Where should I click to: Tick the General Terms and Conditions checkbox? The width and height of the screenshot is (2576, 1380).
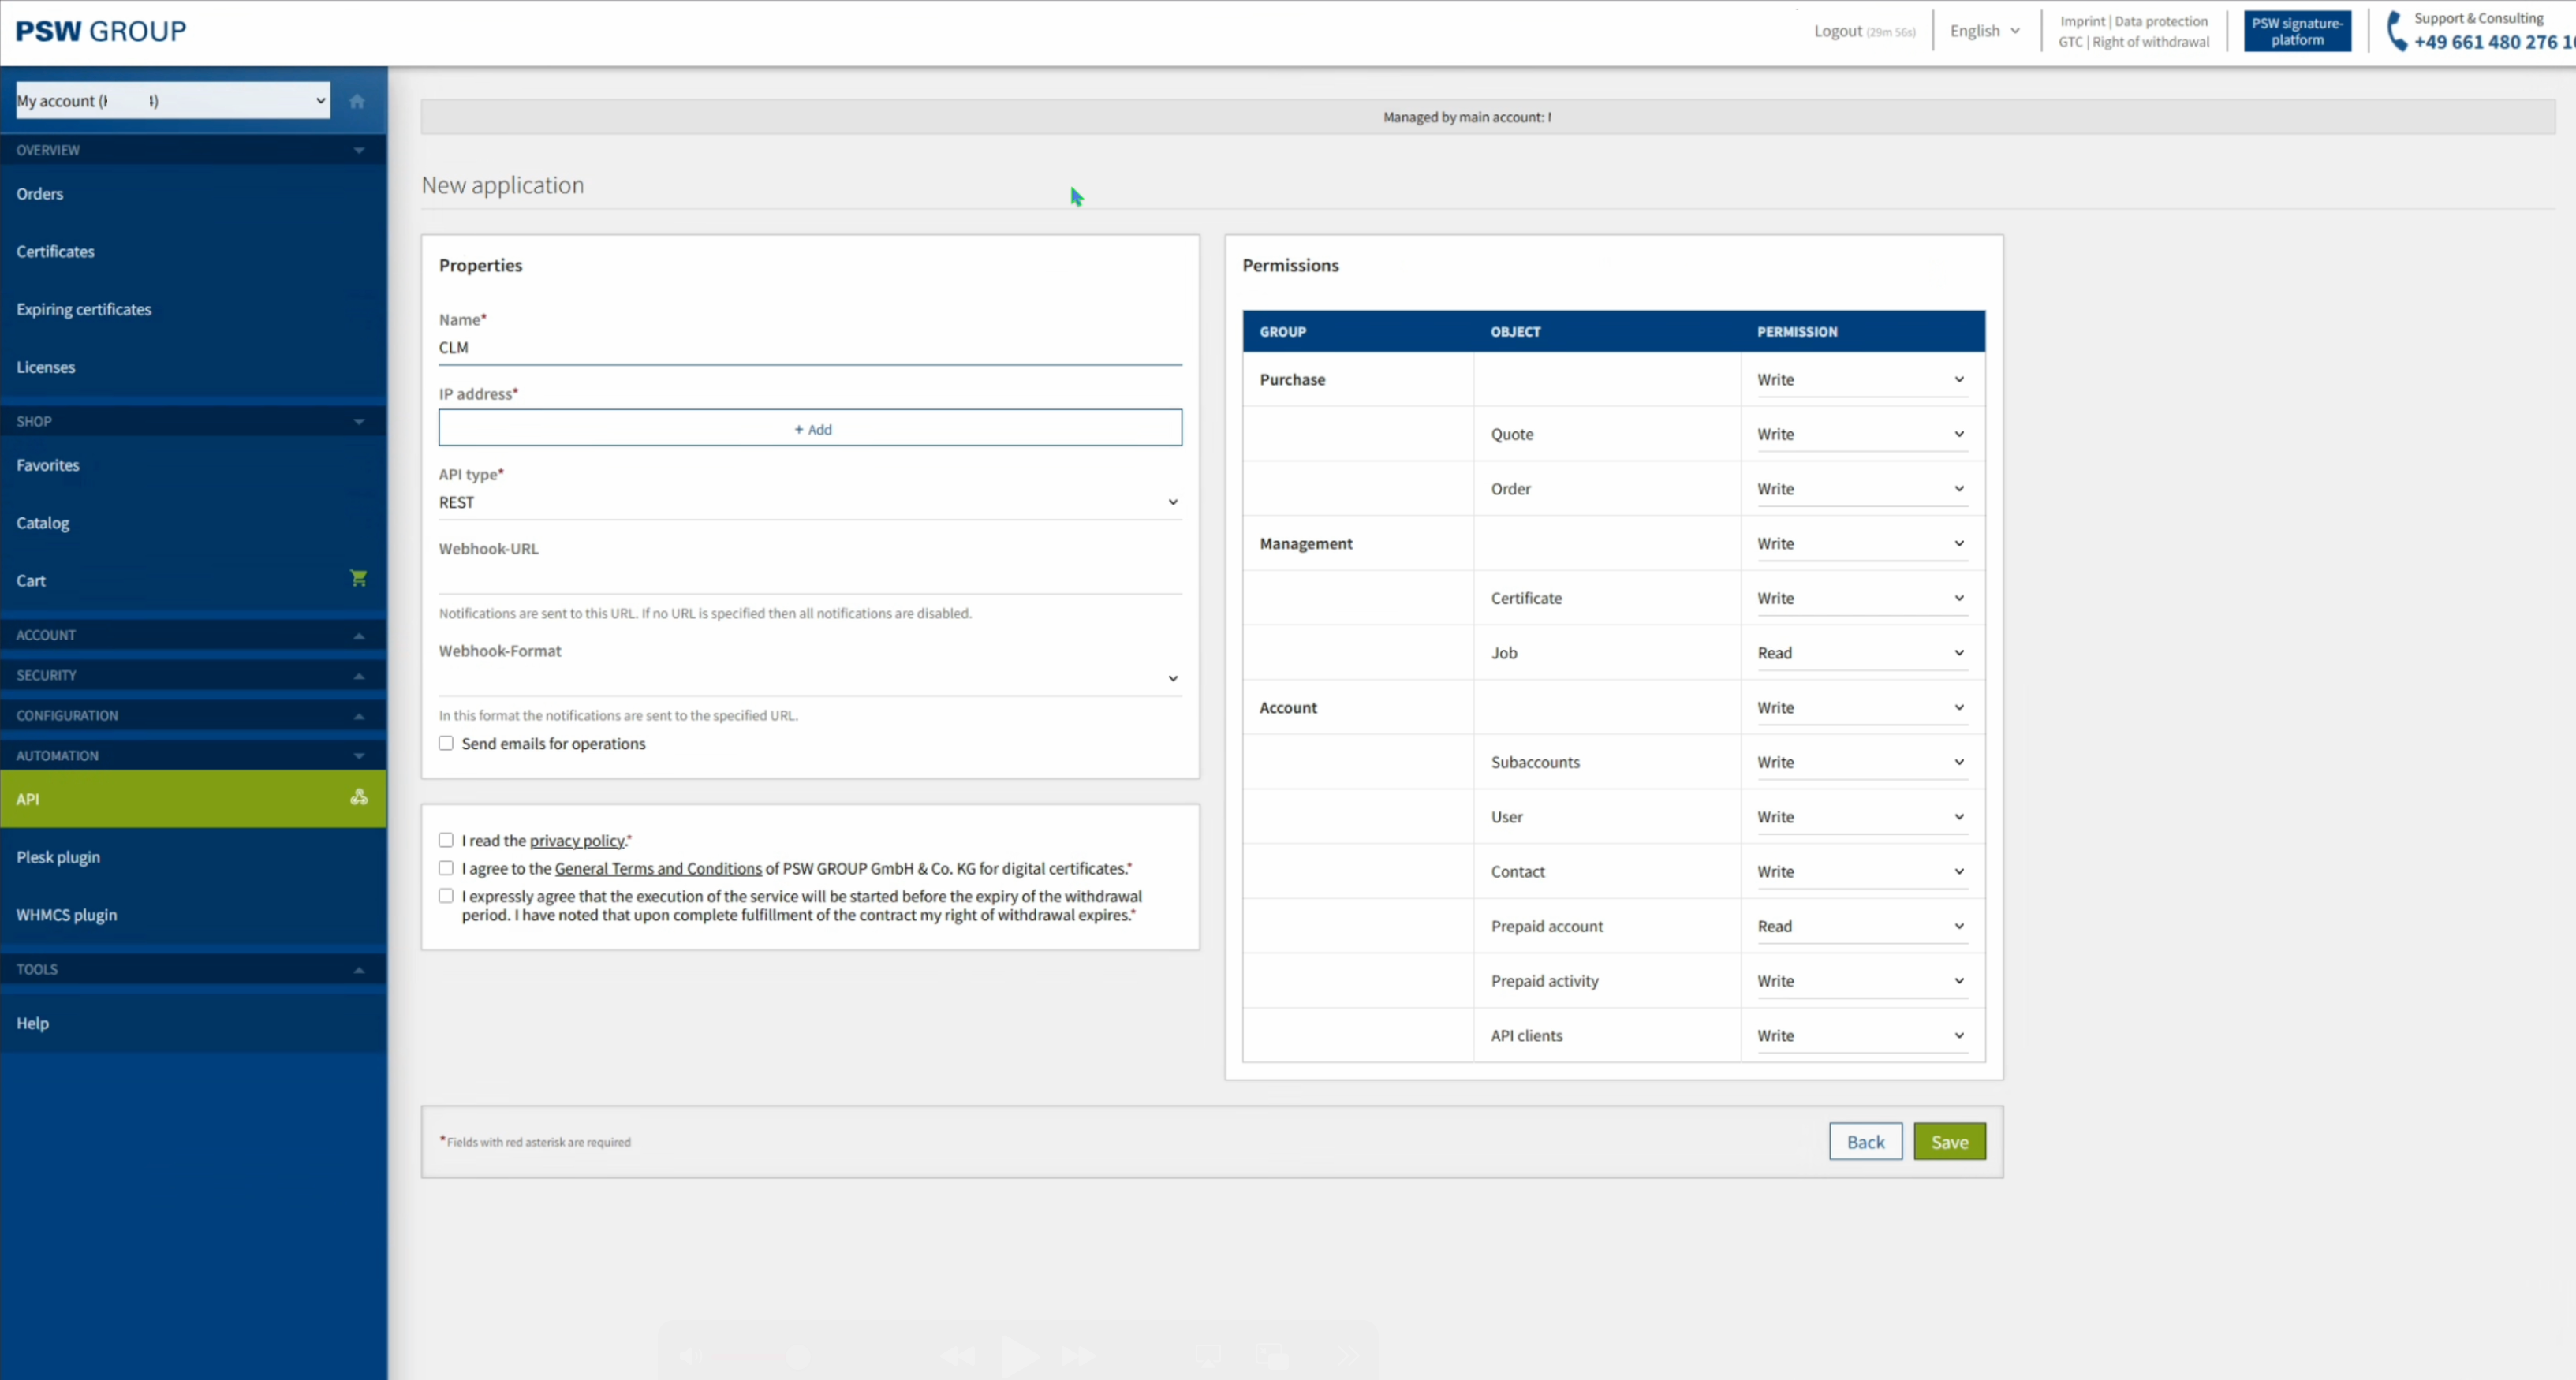pyautogui.click(x=446, y=868)
